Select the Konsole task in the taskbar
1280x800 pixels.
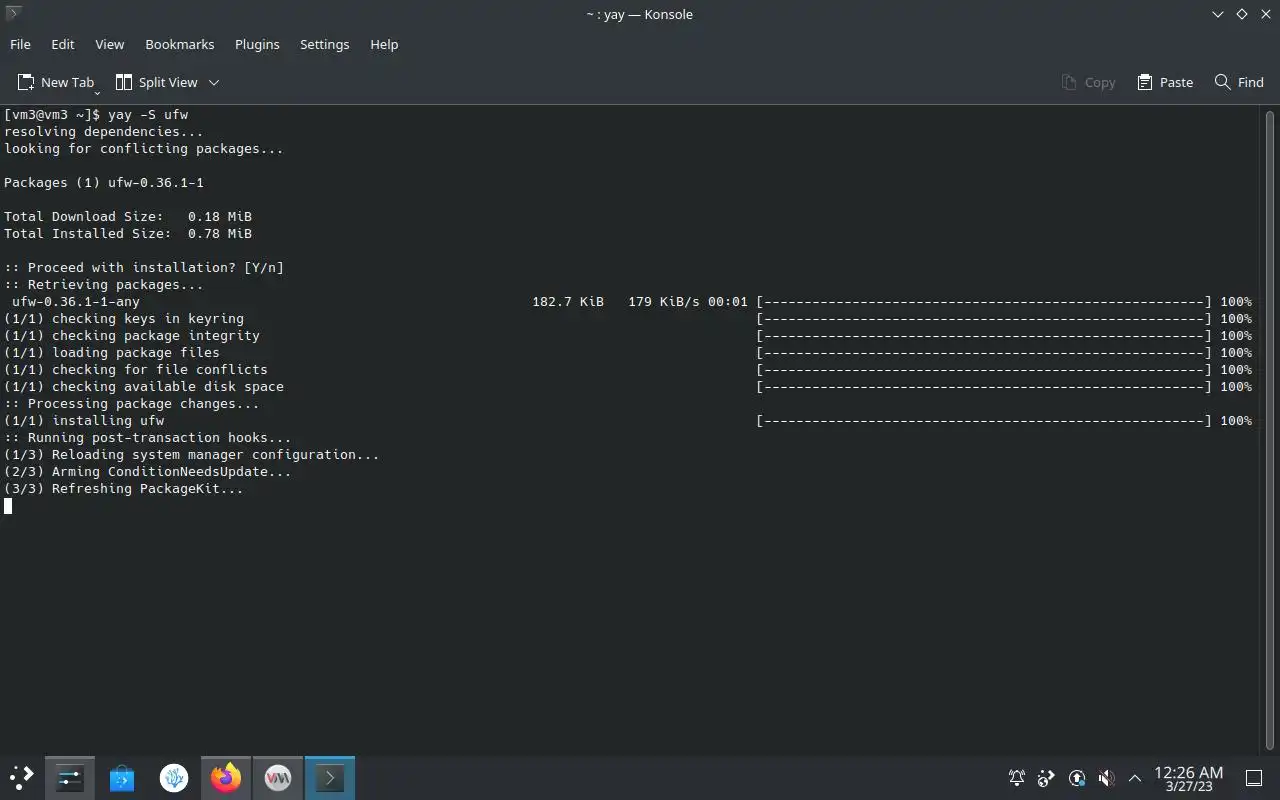[330, 777]
